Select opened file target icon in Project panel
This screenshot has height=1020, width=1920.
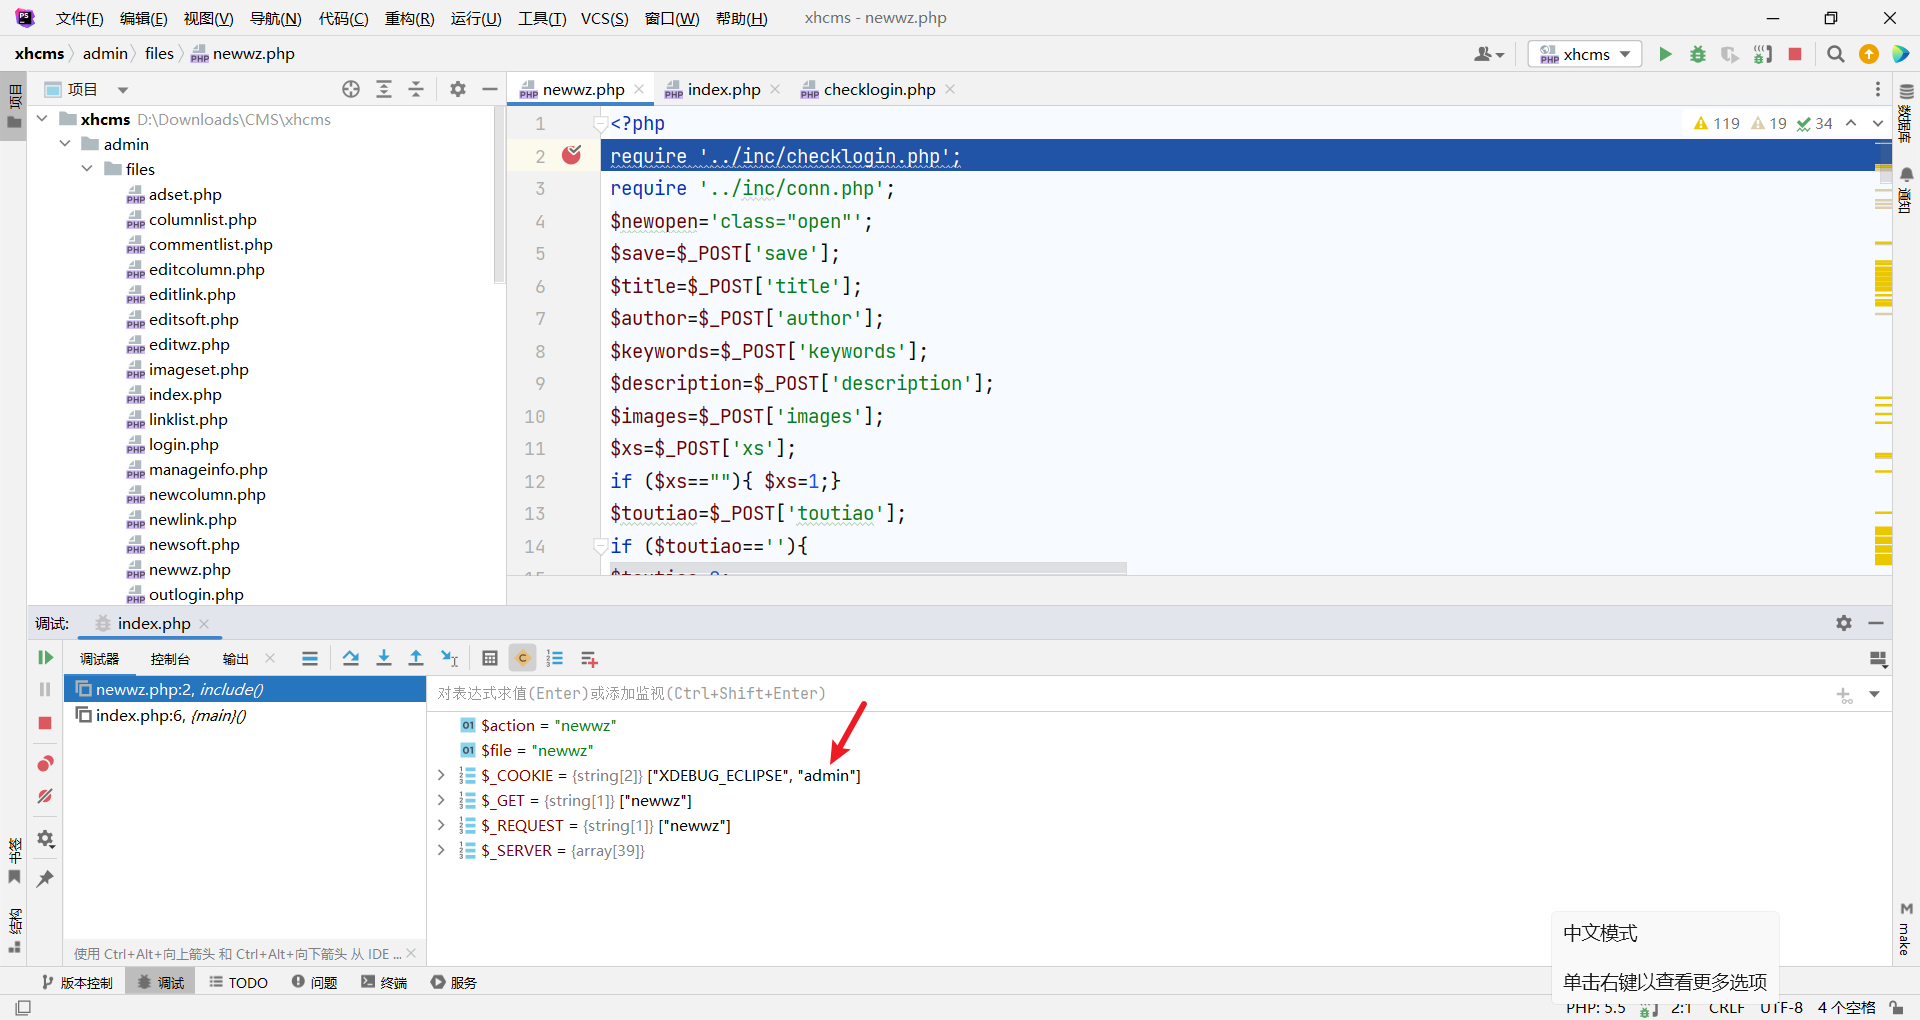point(351,89)
